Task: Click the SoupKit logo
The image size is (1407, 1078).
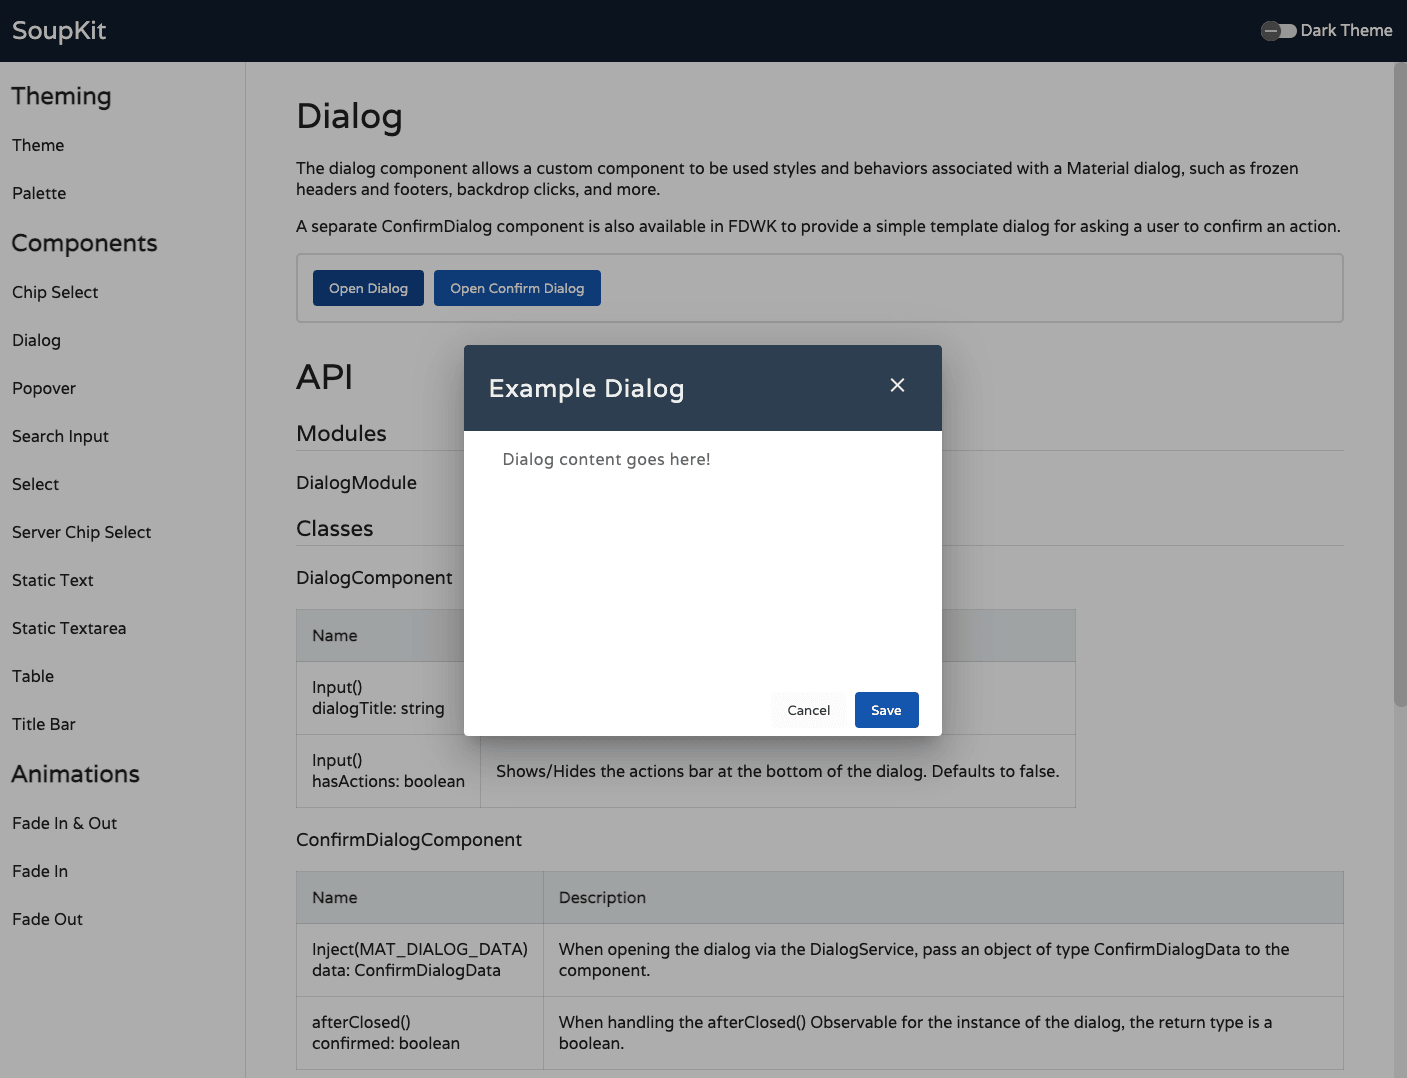Action: click(x=58, y=31)
